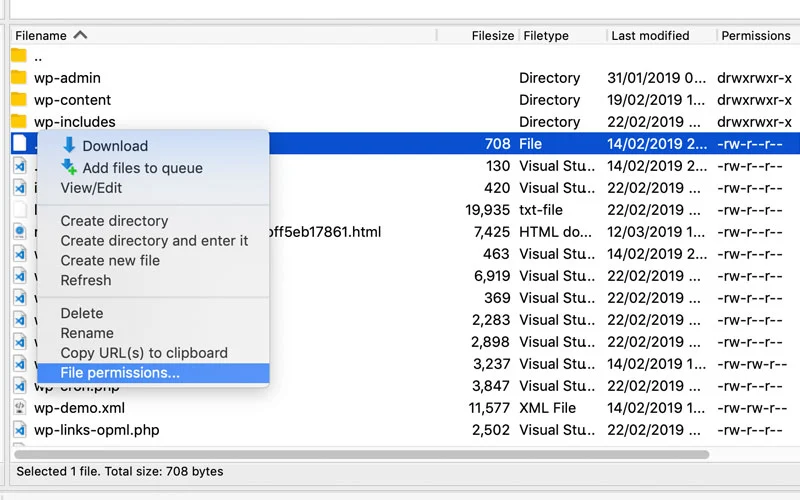Click the 12/03/2019 last modified cell

pos(656,232)
